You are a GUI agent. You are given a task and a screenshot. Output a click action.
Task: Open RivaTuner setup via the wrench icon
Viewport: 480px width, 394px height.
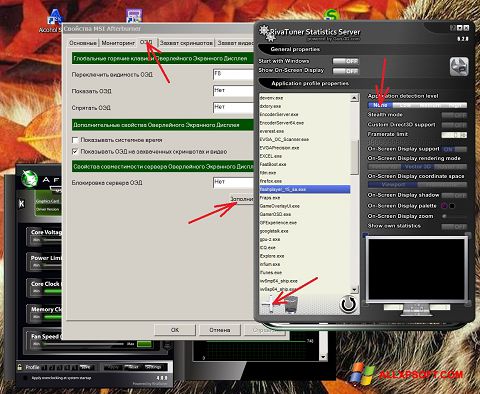point(459,66)
